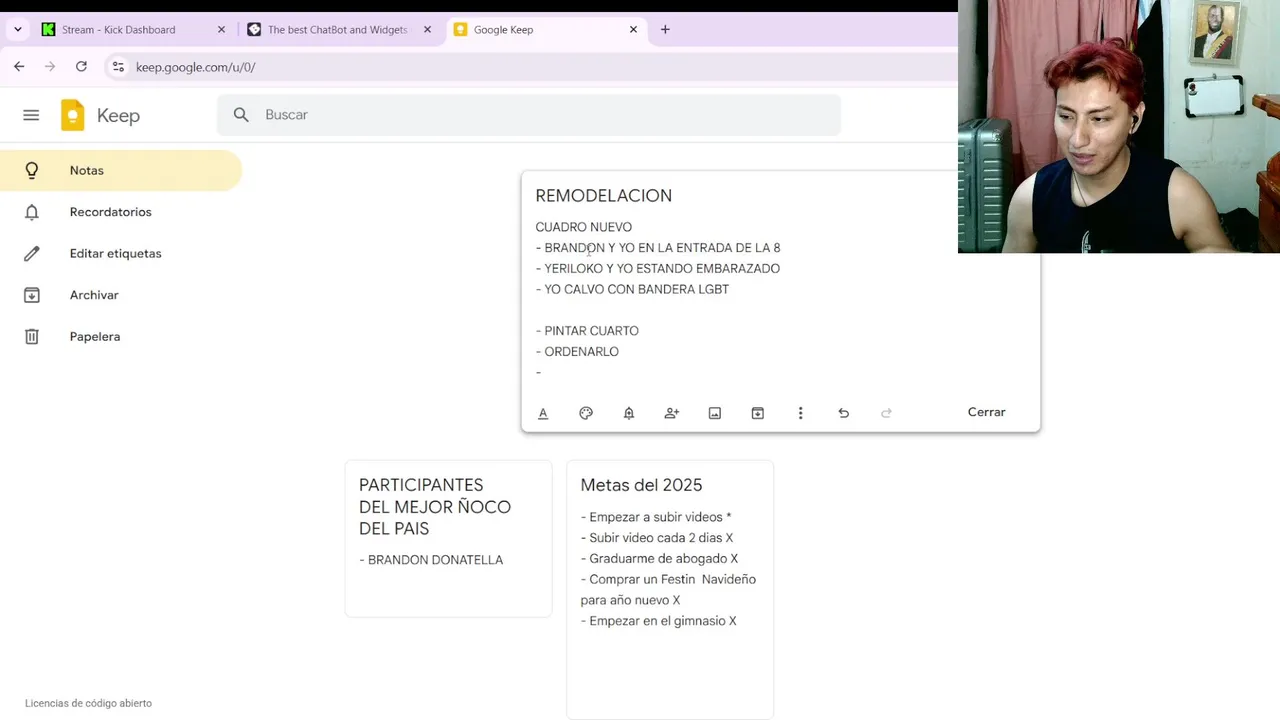Close the Google Keep tab
This screenshot has width=1280, height=720.
pyautogui.click(x=633, y=30)
